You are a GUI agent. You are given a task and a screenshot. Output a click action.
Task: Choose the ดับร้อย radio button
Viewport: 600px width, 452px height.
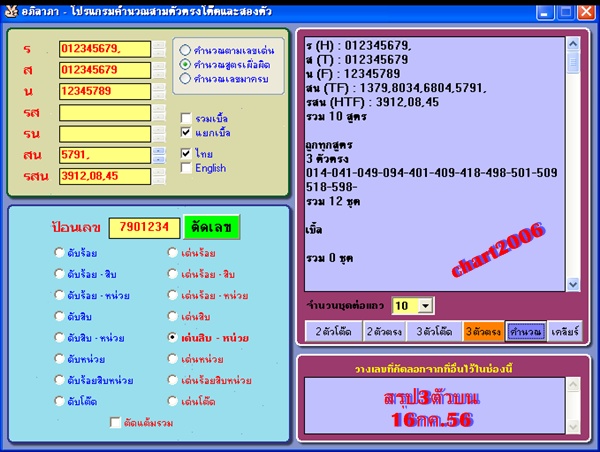pyautogui.click(x=59, y=253)
